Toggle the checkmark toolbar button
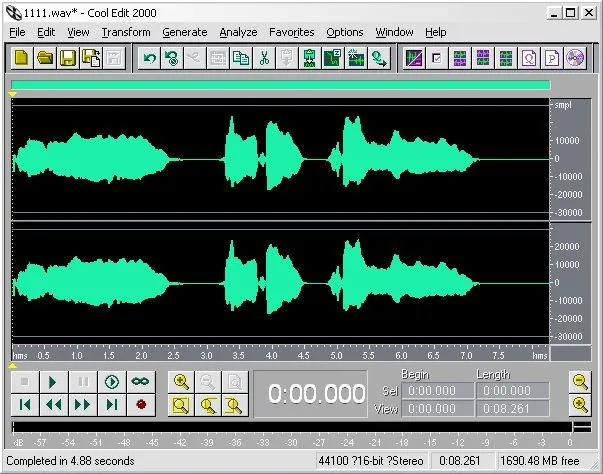This screenshot has width=603, height=474. [437, 58]
